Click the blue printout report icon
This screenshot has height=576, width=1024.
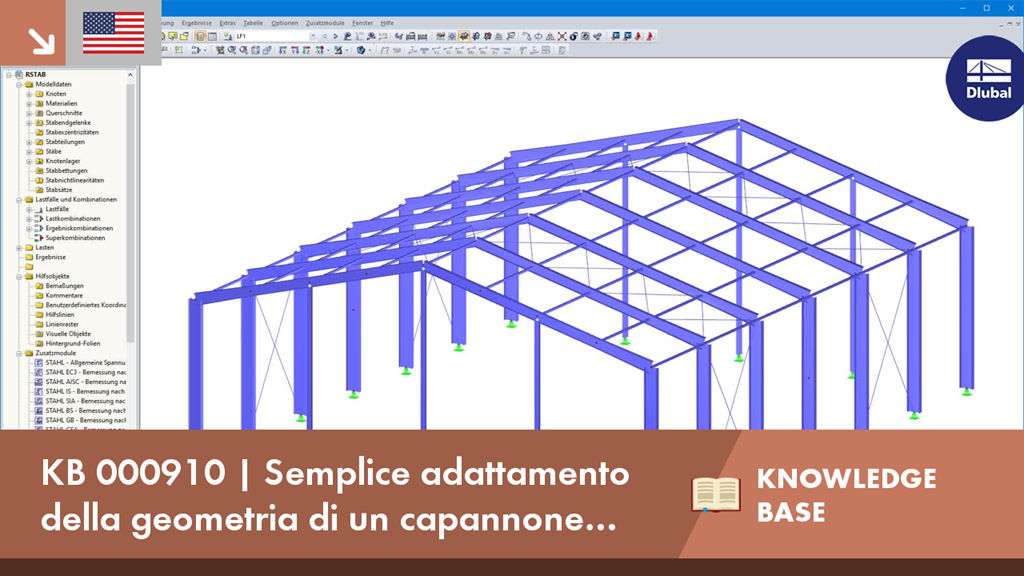tap(615, 37)
